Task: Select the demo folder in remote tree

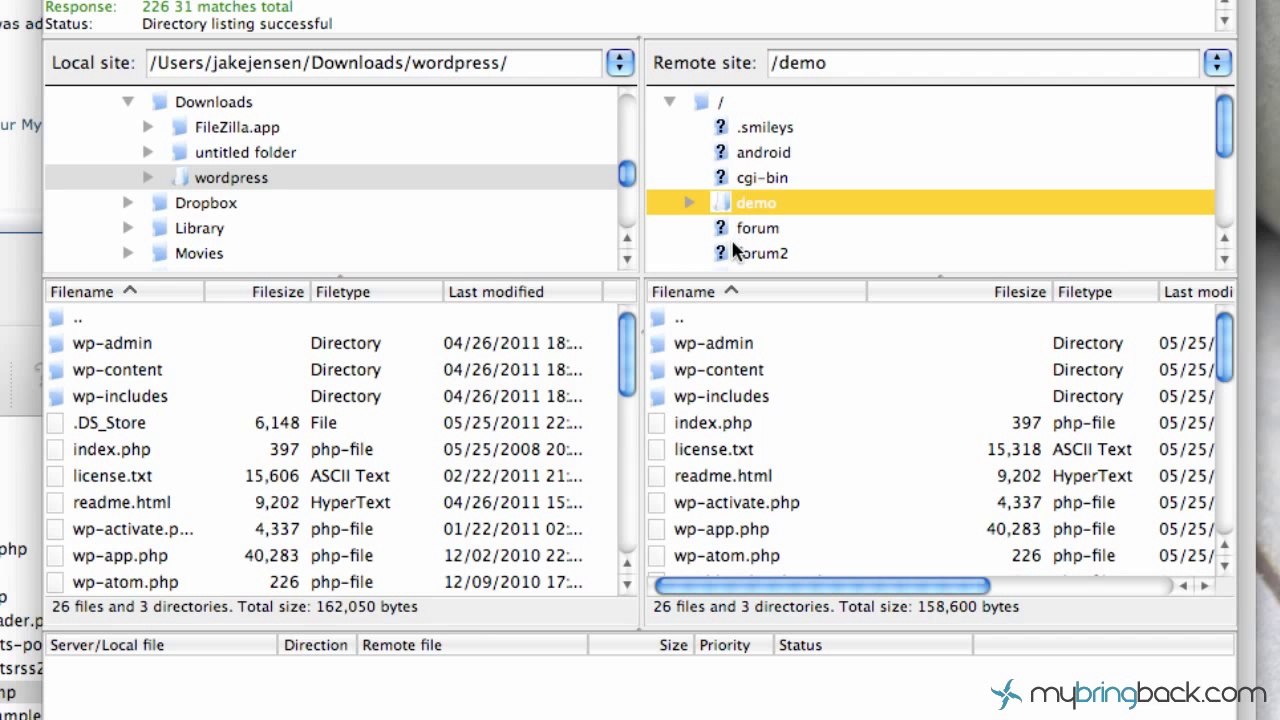Action: (x=756, y=203)
